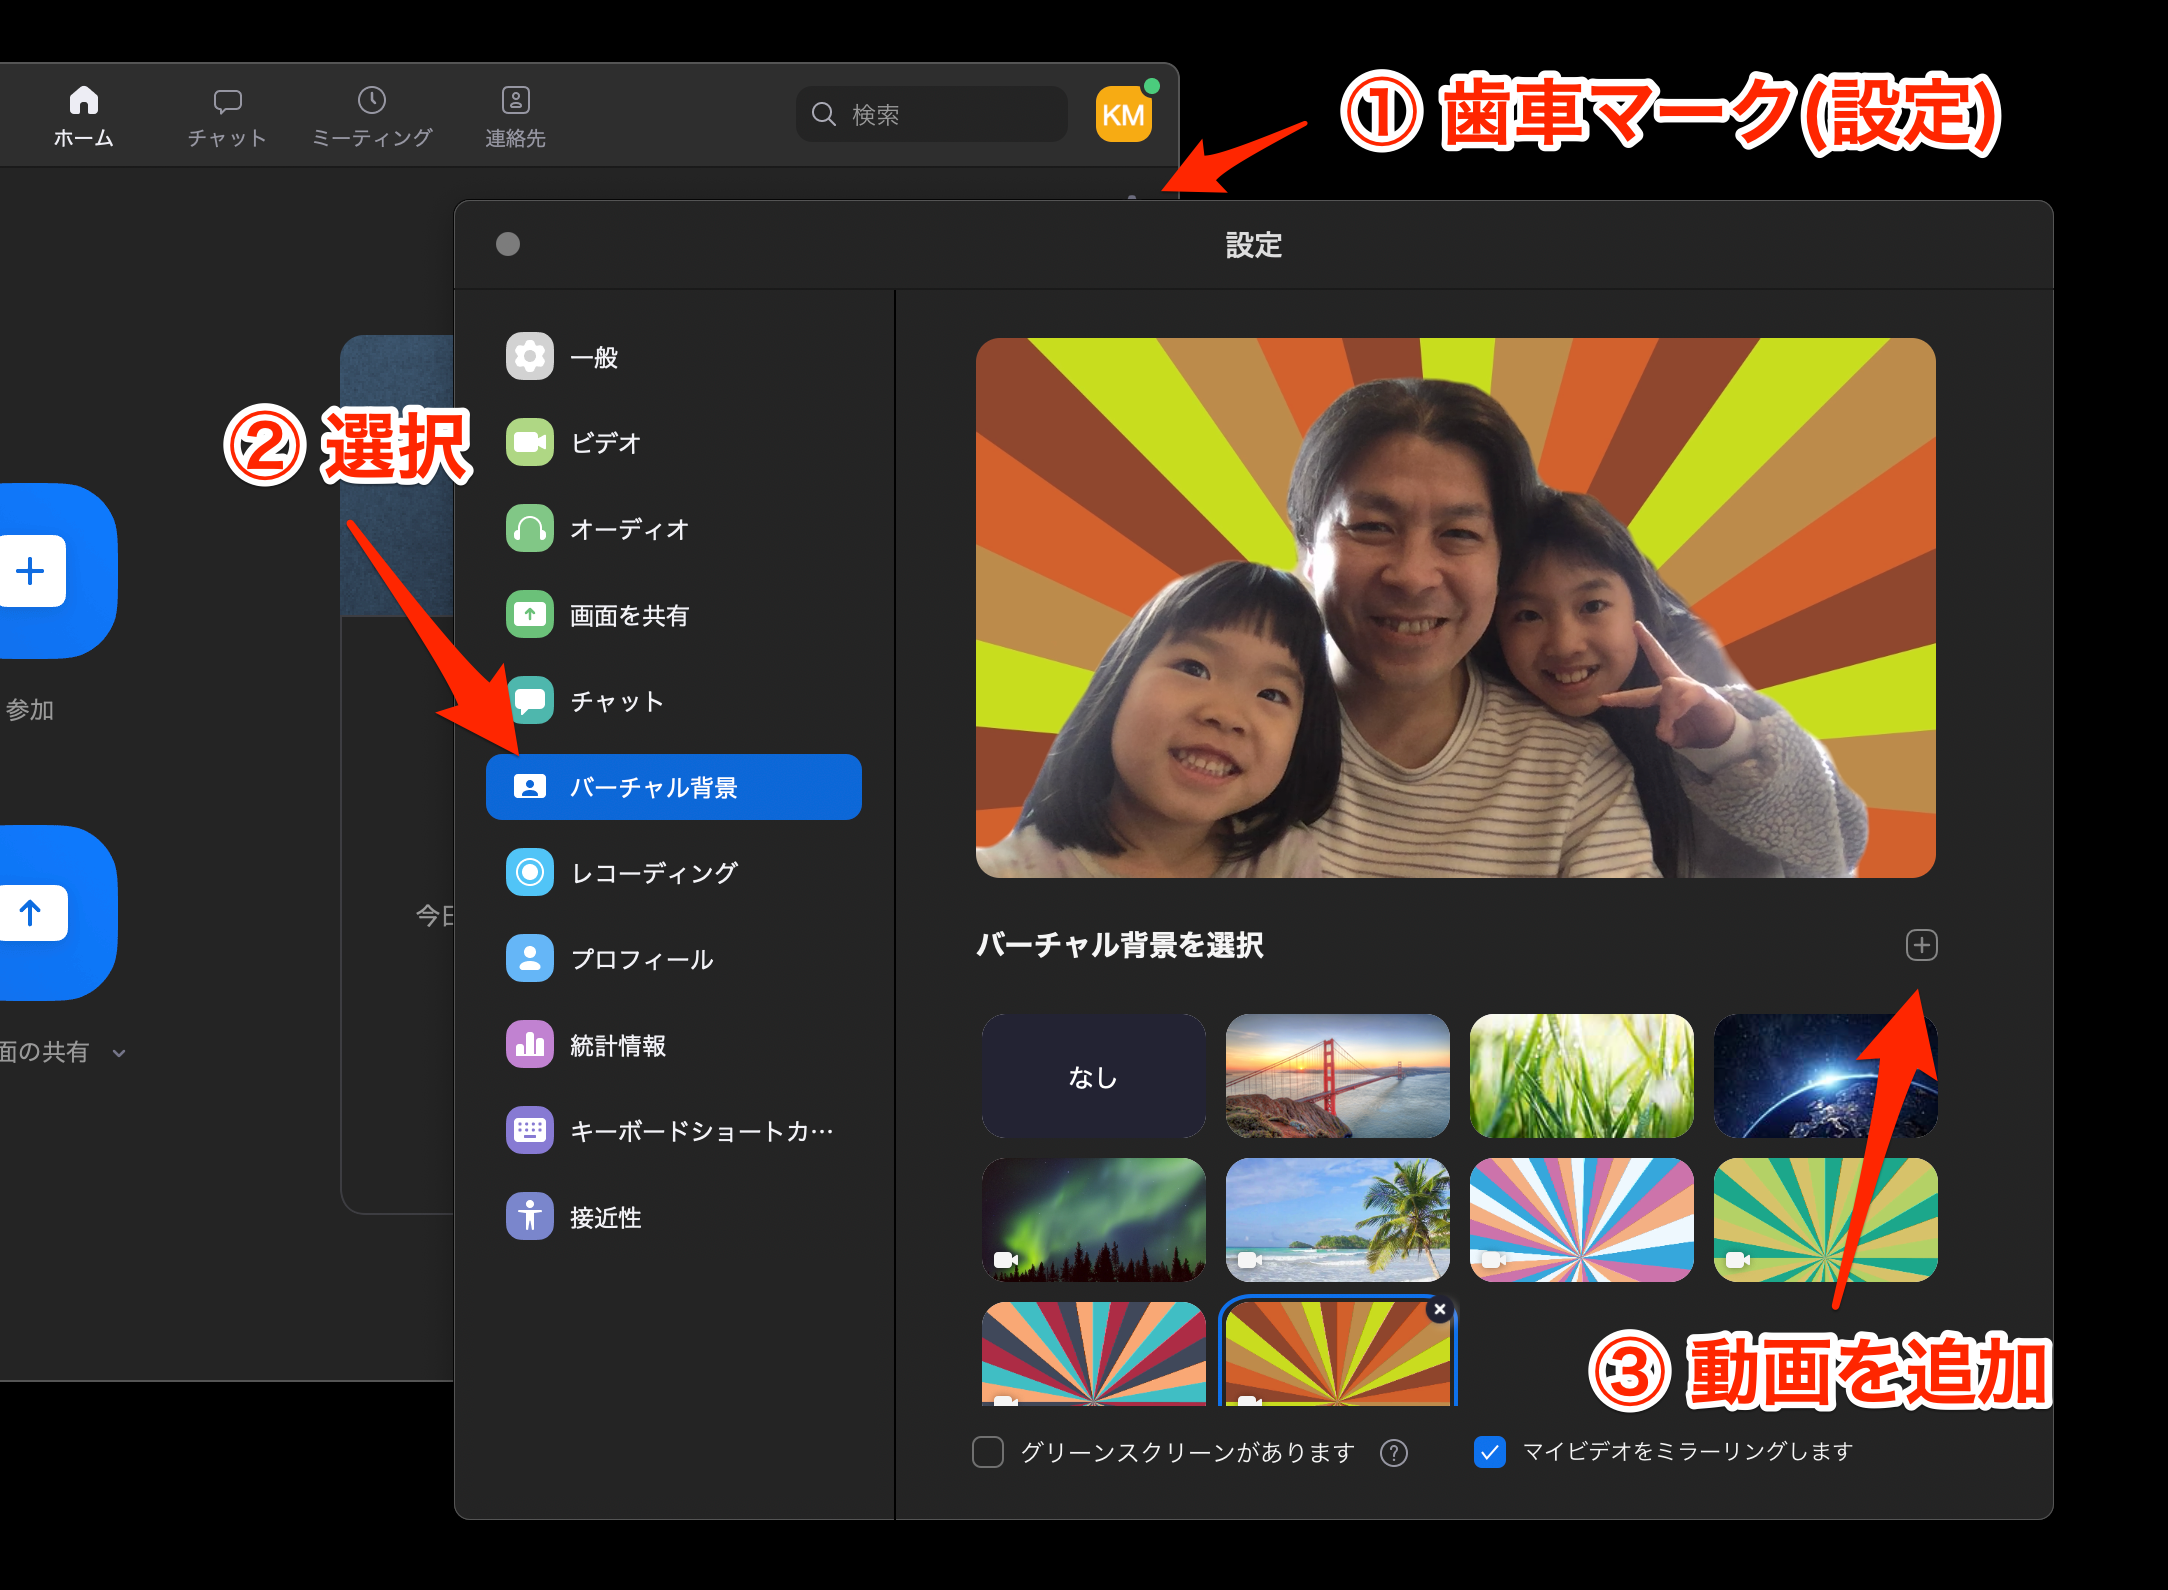
Task: Switch to チャット tab in Zoom top bar
Action: point(227,118)
